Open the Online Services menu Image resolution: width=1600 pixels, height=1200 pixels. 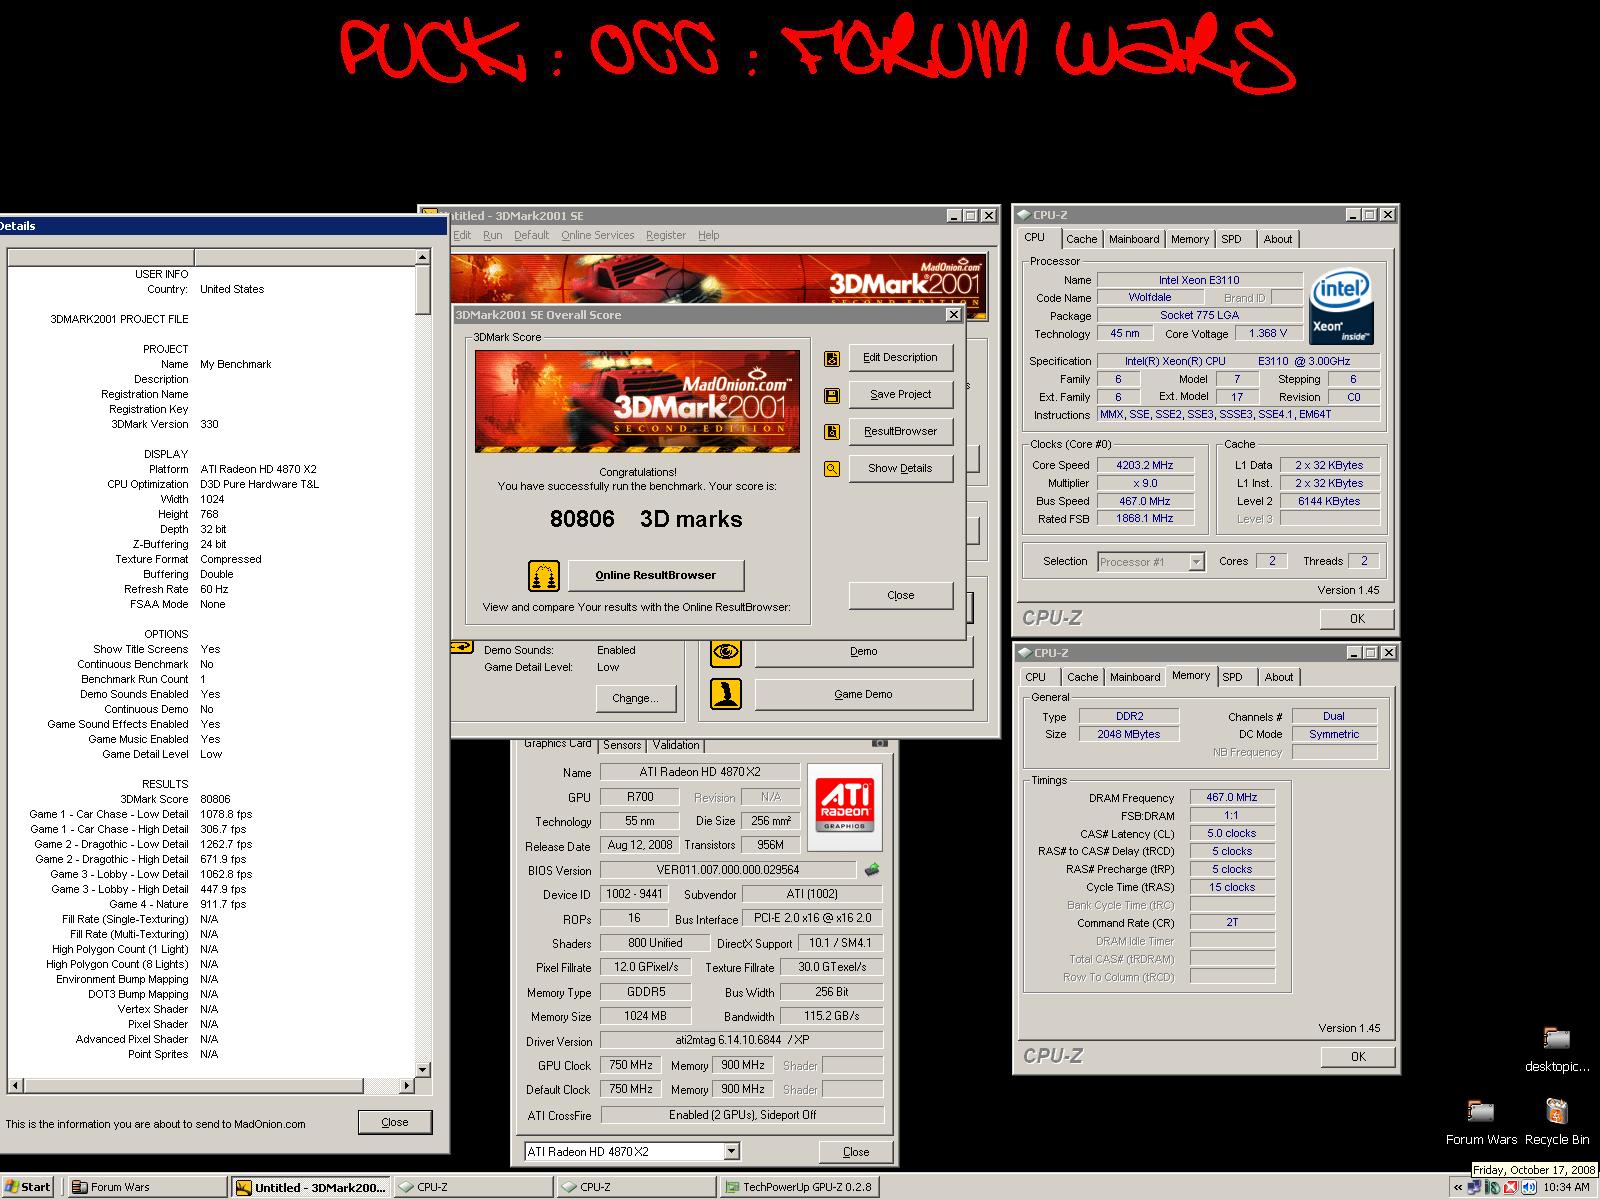(597, 235)
